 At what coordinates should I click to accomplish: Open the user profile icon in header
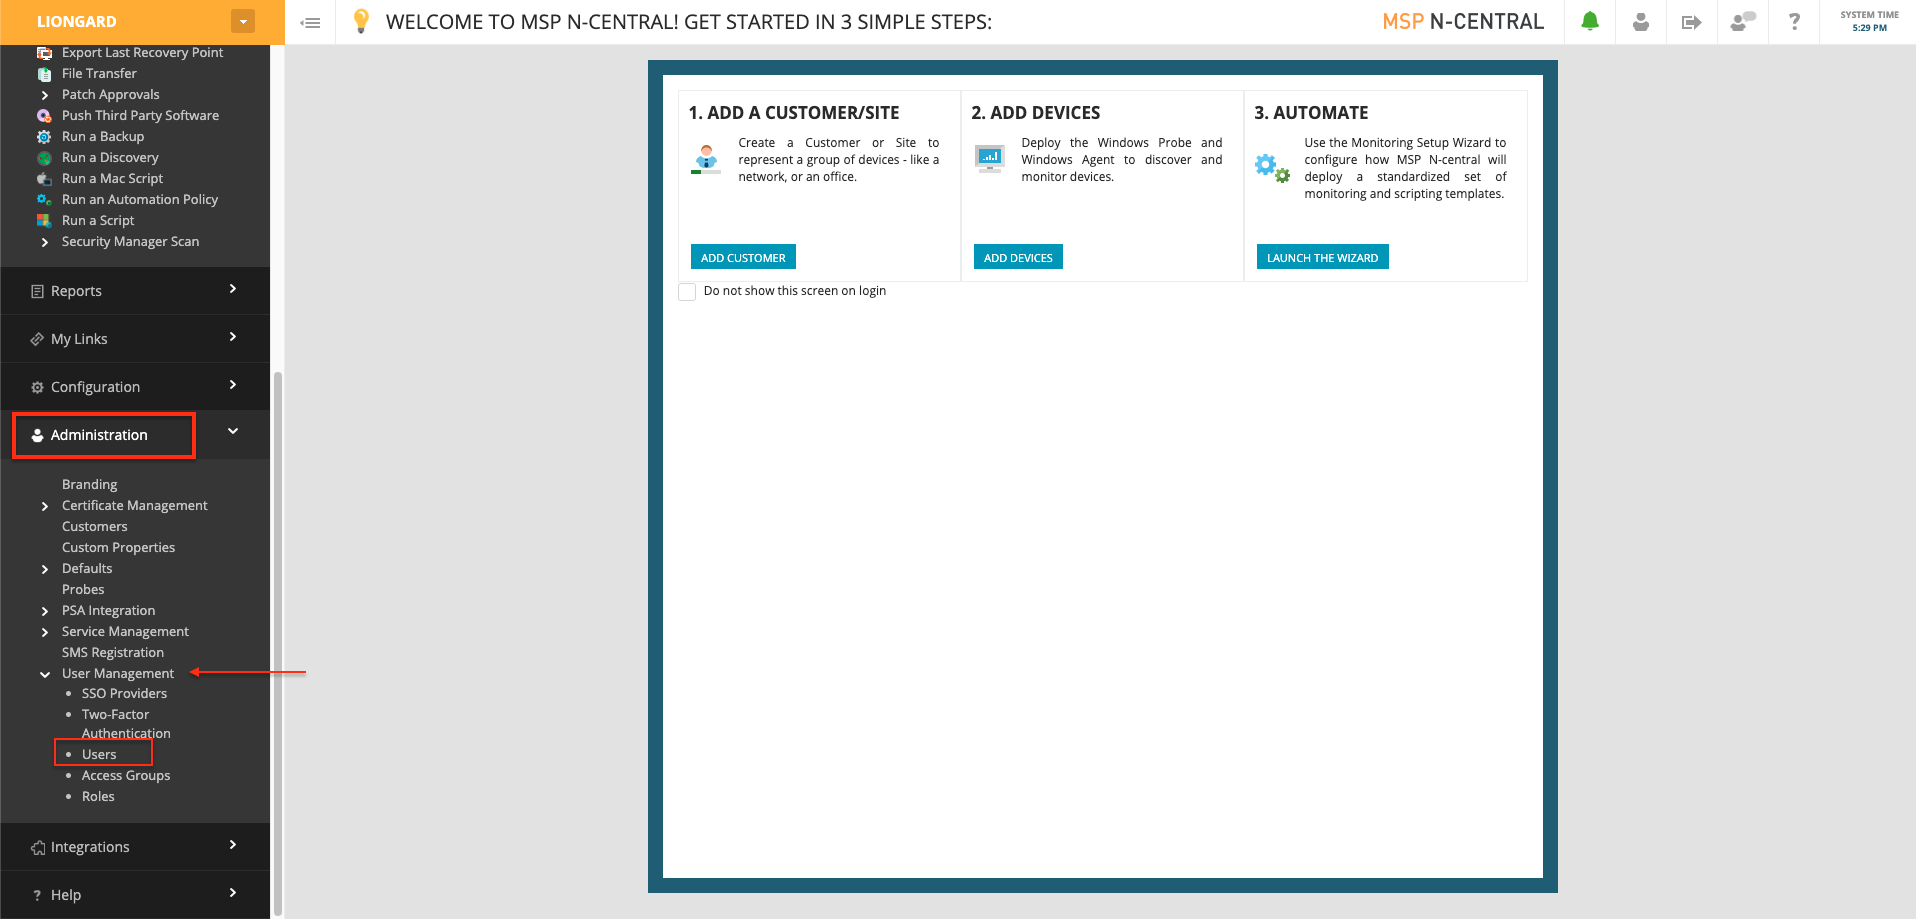pyautogui.click(x=1641, y=21)
